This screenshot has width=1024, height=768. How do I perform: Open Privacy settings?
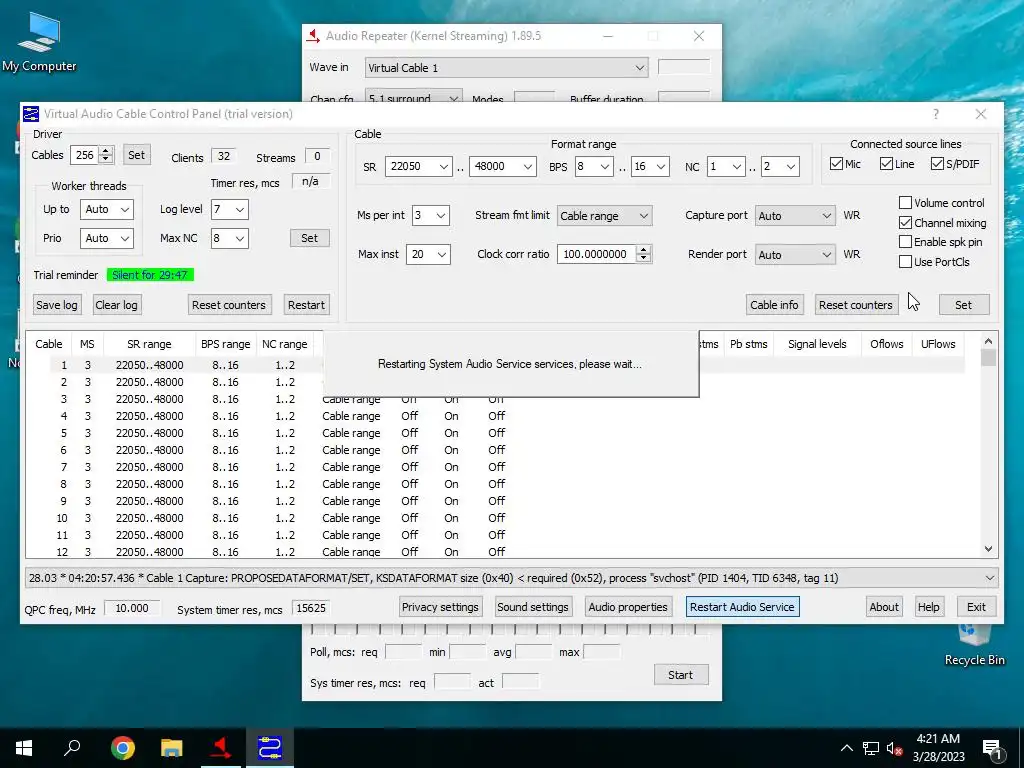[440, 607]
